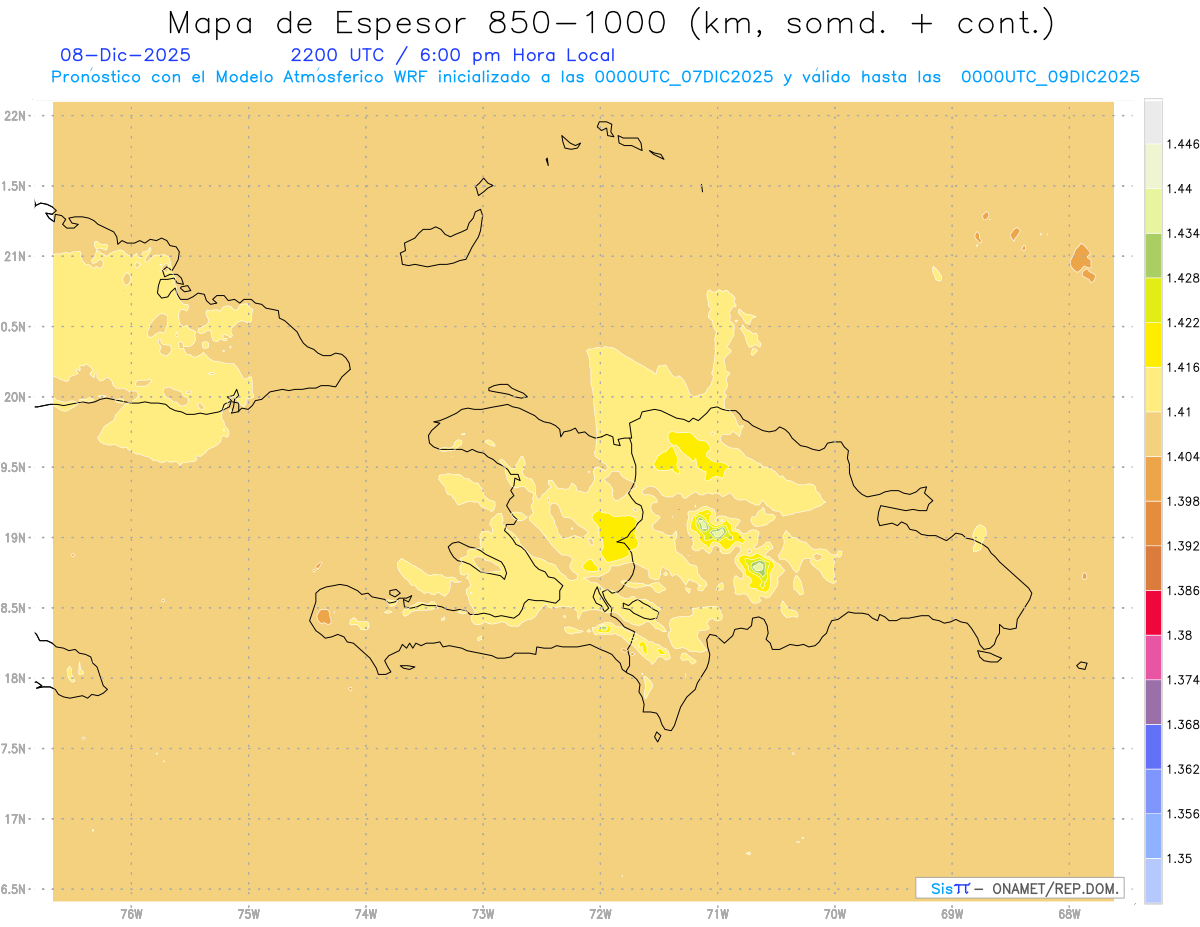The width and height of the screenshot is (1200, 927).
Task: Click the colorbar value 1.386
Action: click(x=1183, y=590)
